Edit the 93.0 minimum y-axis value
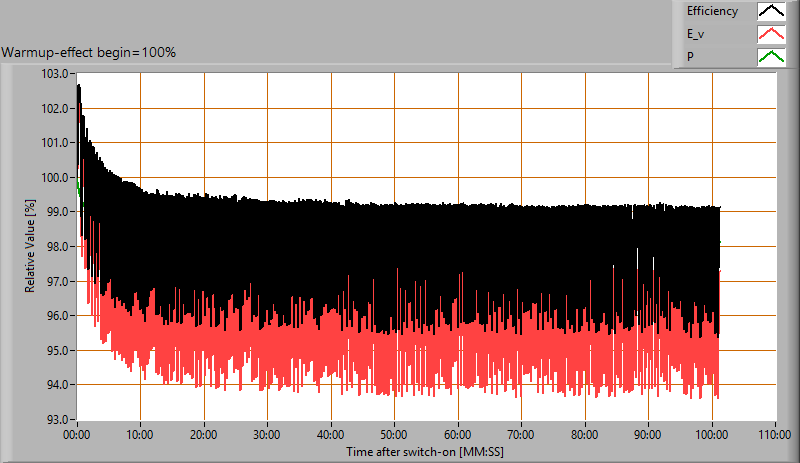The image size is (800, 463). click(54, 420)
